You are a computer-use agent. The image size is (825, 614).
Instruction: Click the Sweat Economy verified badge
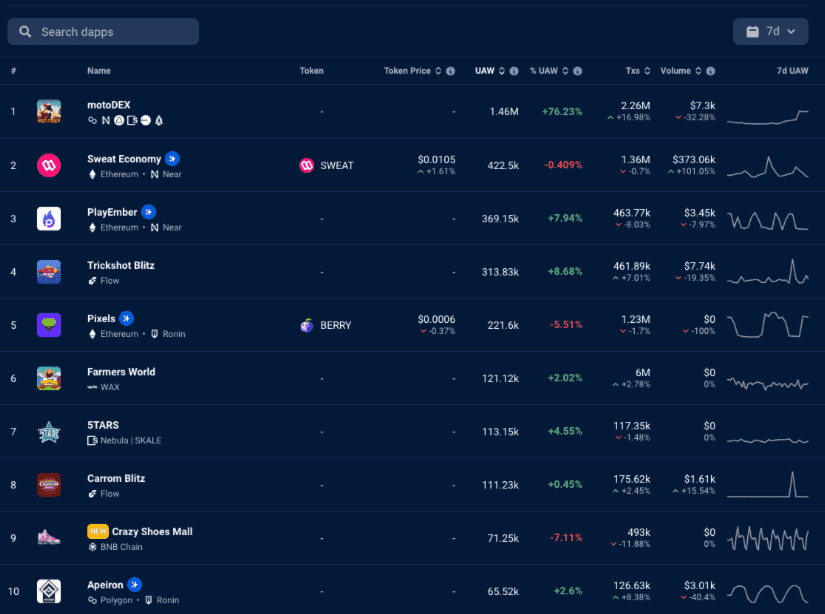tap(172, 158)
